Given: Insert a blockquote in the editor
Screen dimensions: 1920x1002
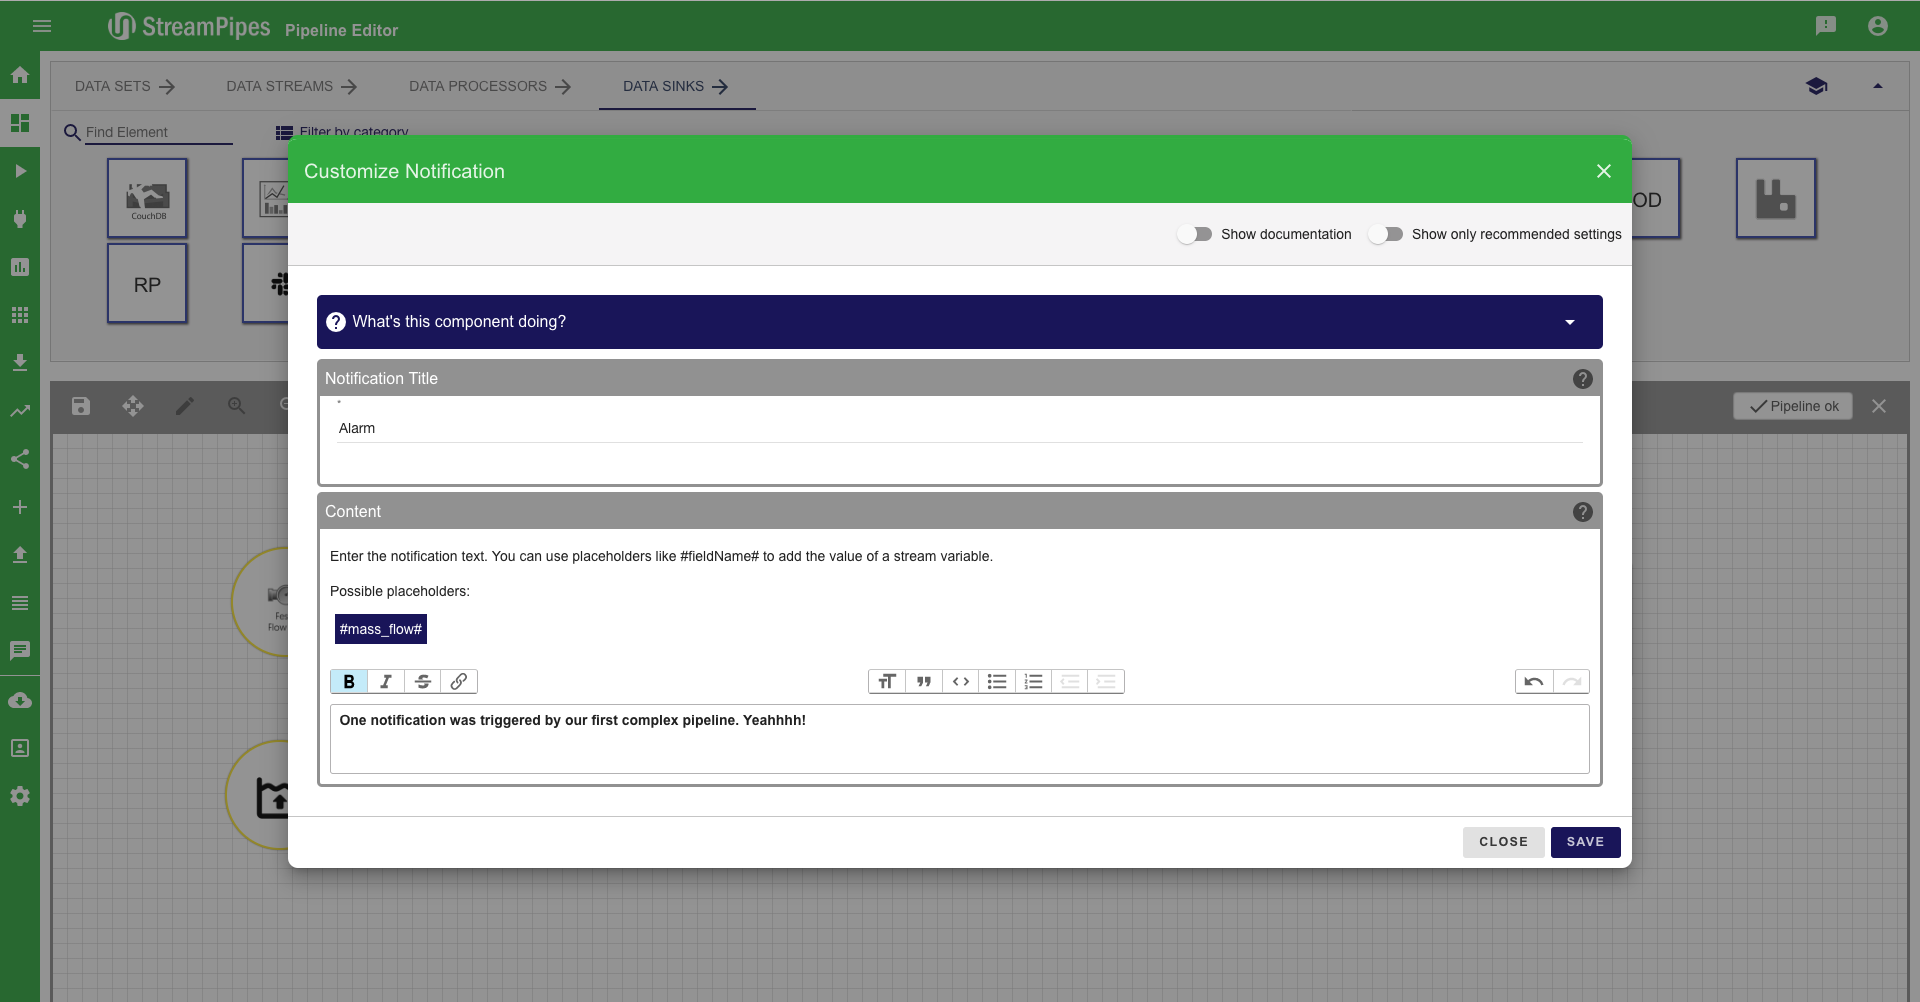Looking at the screenshot, I should (x=924, y=682).
